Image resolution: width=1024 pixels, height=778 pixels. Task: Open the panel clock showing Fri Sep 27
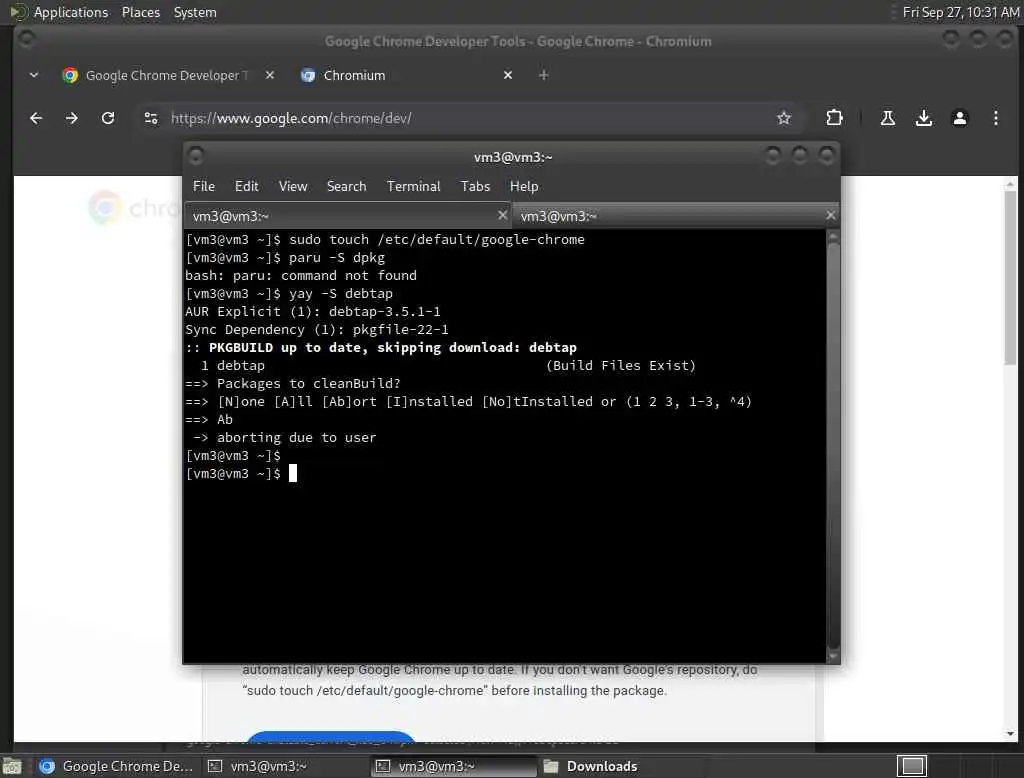point(961,12)
